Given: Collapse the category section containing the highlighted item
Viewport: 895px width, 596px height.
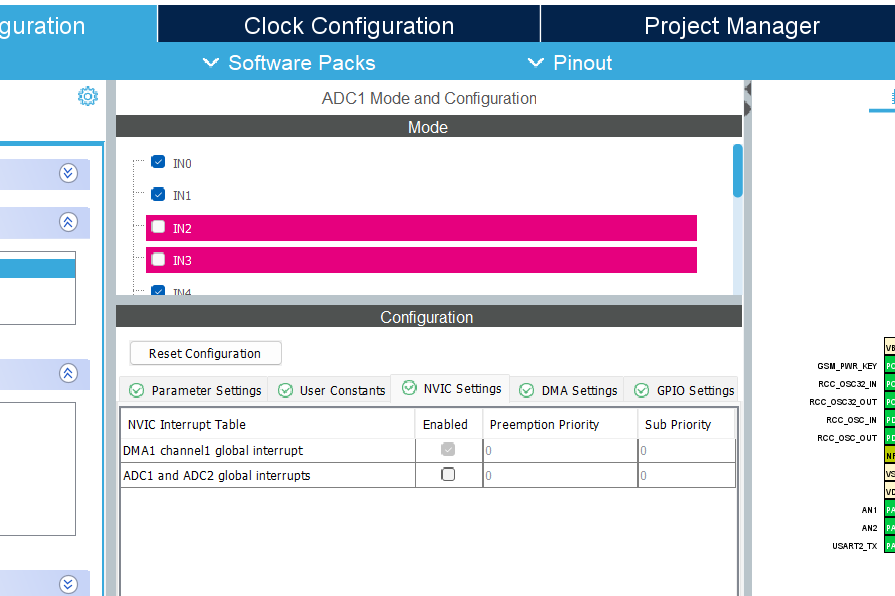Looking at the screenshot, I should (x=68, y=222).
